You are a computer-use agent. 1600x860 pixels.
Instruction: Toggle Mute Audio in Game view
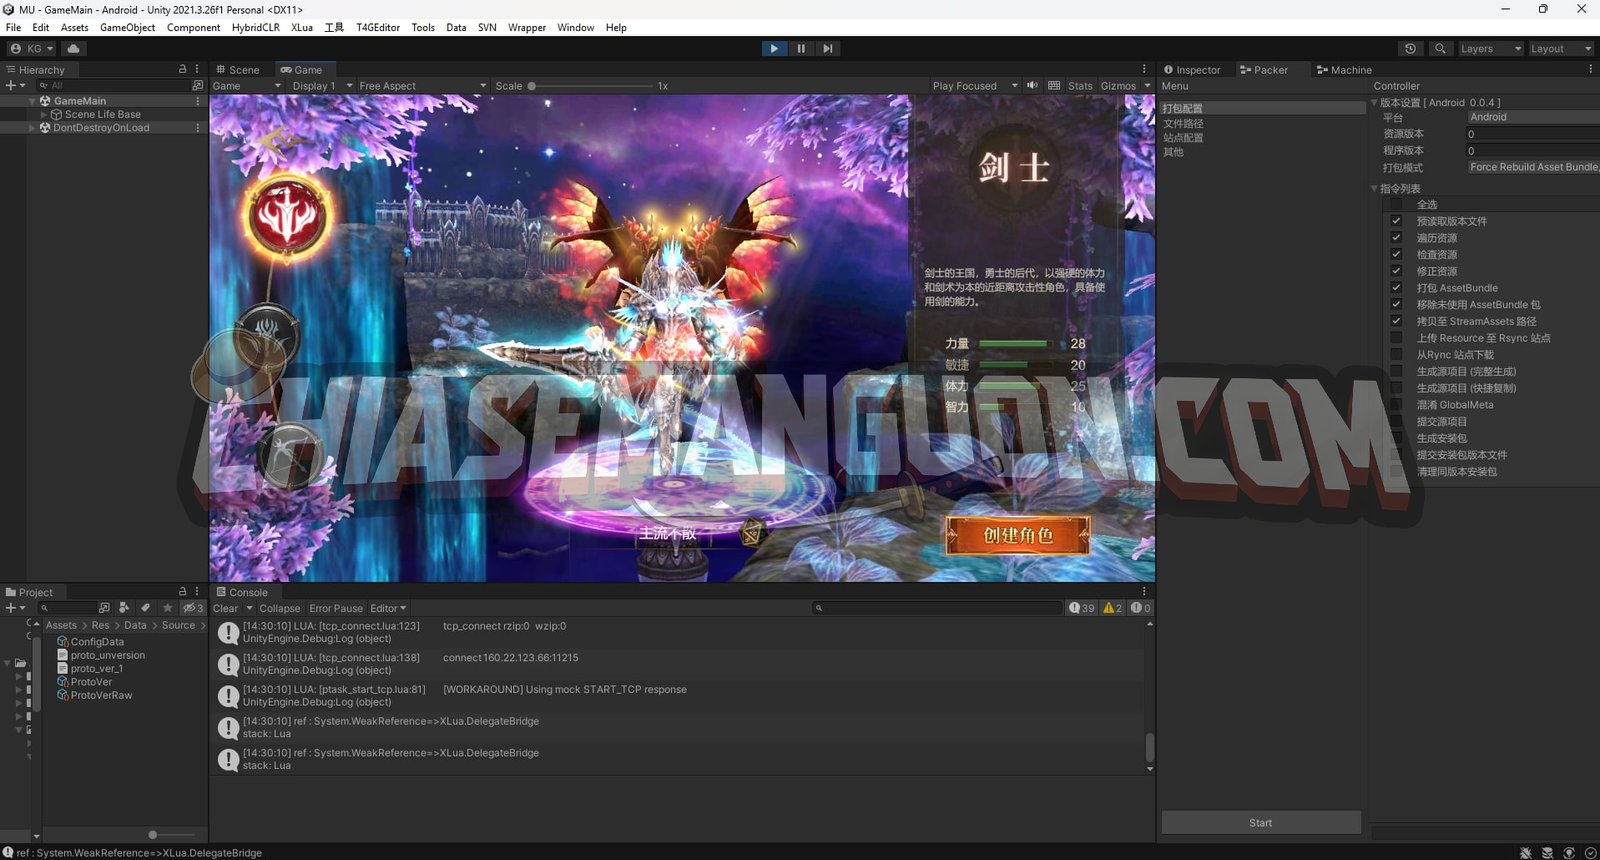tap(1032, 86)
